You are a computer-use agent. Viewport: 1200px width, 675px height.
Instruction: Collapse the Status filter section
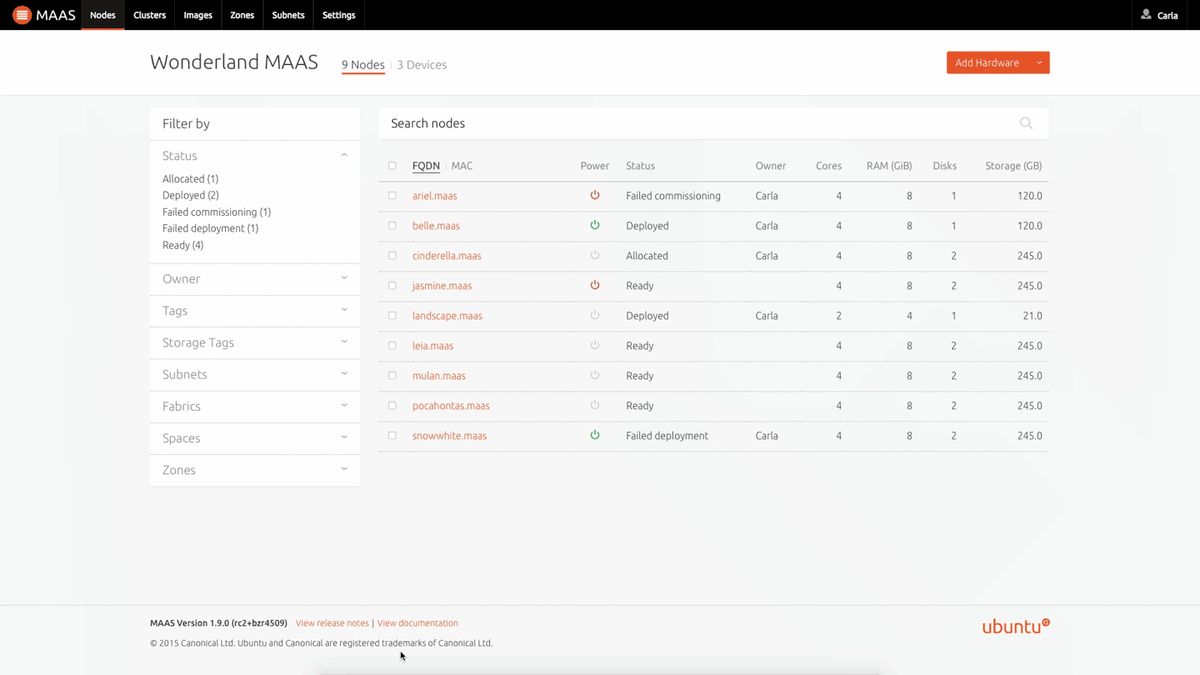(x=343, y=155)
